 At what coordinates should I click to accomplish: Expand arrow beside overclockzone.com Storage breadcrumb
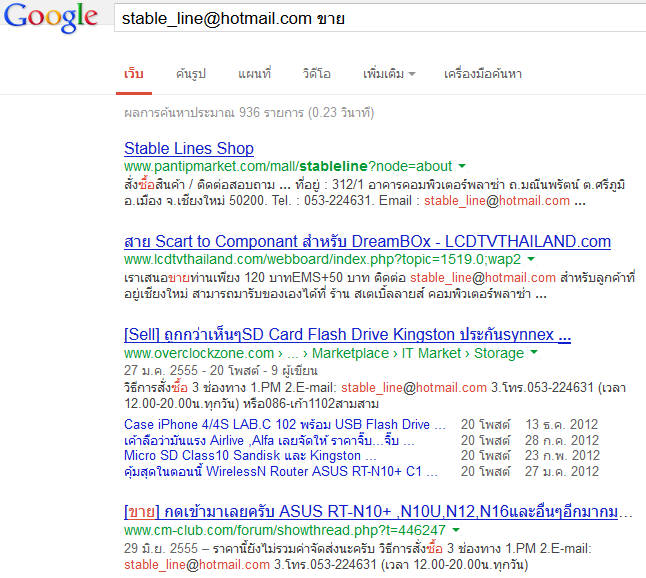point(534,353)
